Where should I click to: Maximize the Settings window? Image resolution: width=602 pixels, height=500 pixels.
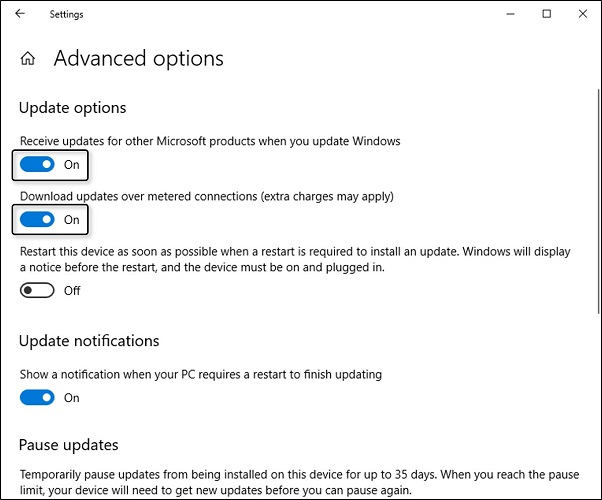tap(546, 14)
